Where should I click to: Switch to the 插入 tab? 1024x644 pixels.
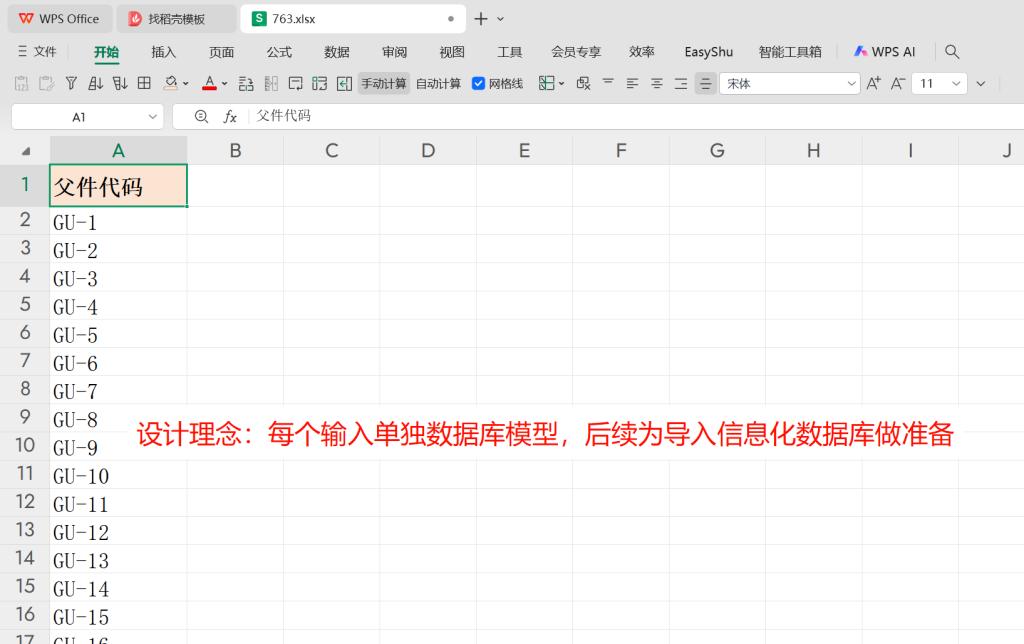[163, 52]
